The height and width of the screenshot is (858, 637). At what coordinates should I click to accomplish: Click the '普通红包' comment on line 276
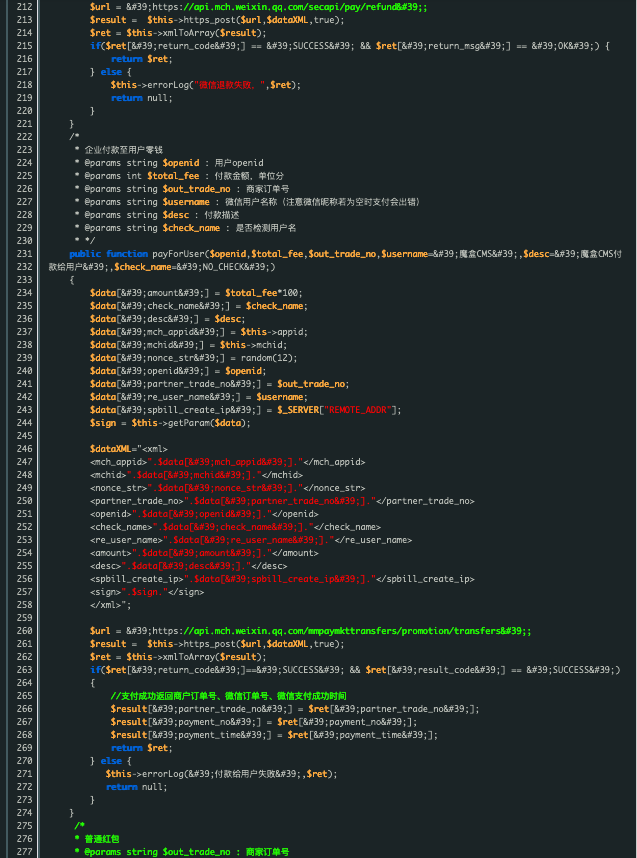pyautogui.click(x=102, y=839)
